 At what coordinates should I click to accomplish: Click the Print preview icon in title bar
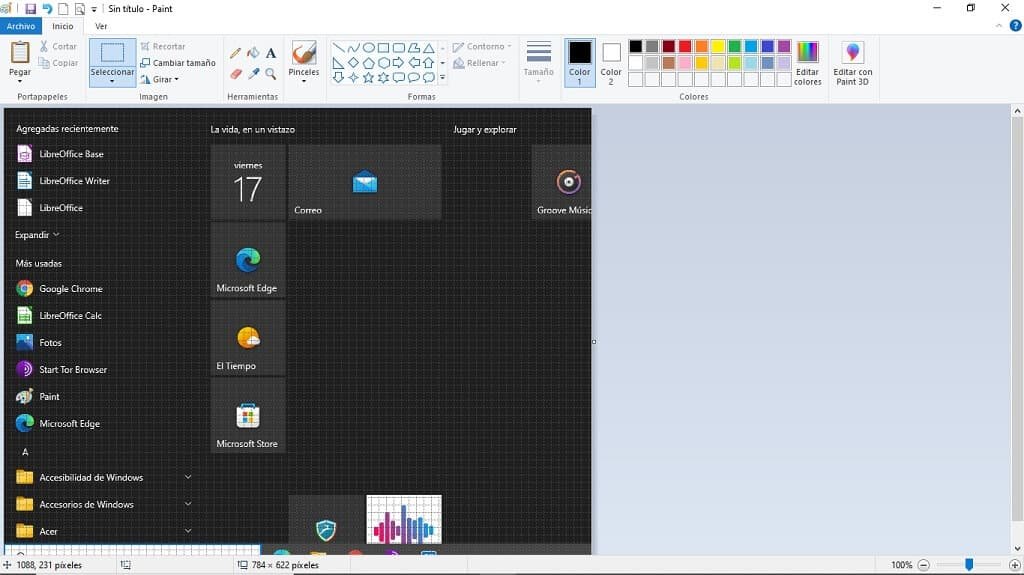tap(80, 9)
